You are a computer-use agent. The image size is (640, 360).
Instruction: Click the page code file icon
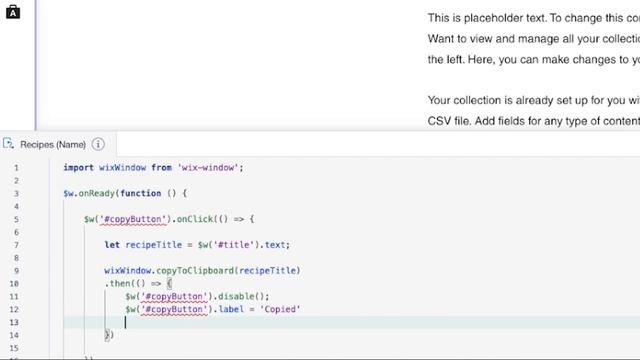8,144
